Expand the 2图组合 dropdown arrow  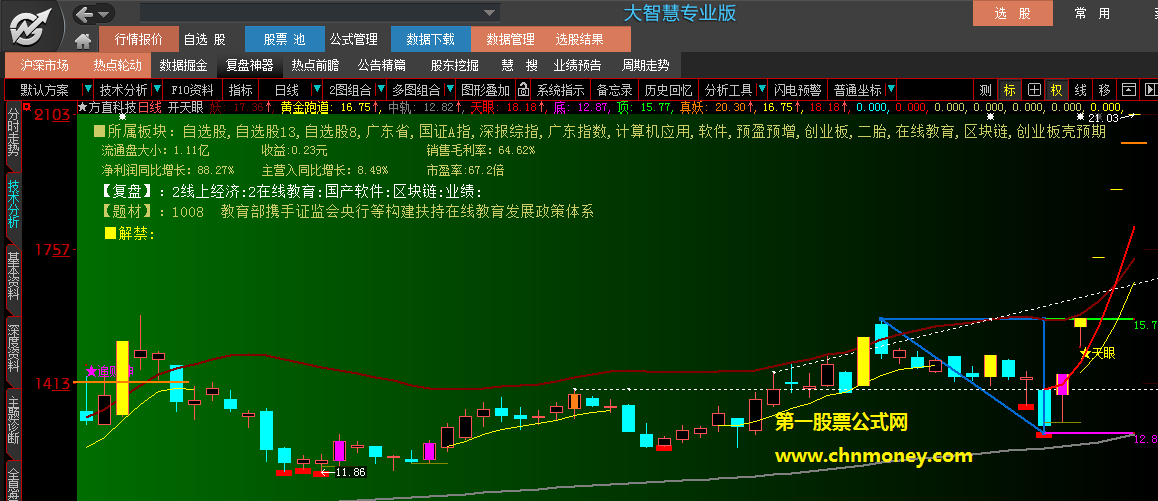point(381,90)
